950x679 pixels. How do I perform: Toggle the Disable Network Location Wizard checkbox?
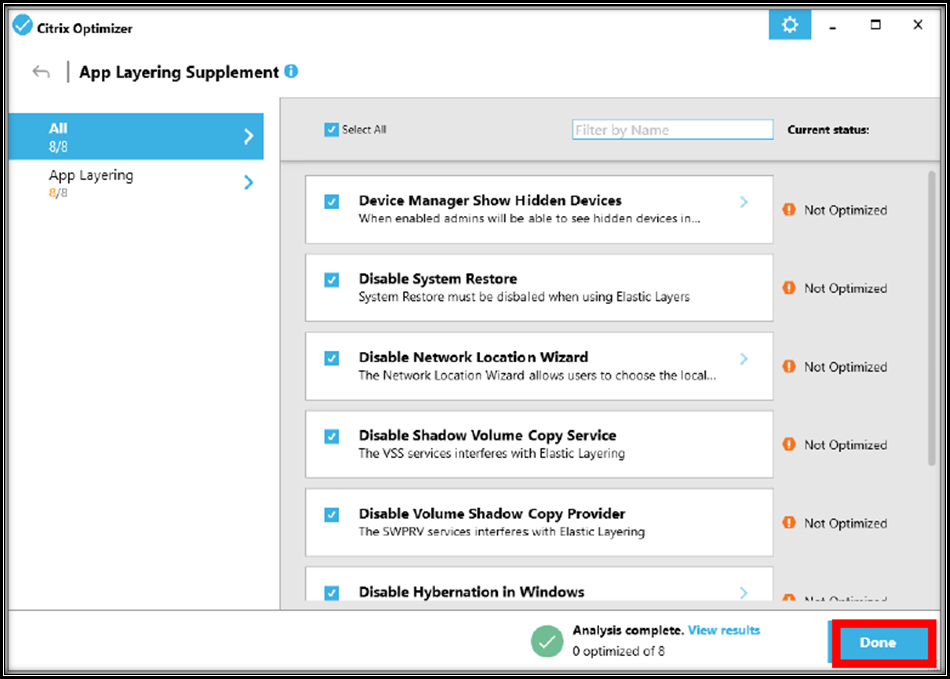(x=332, y=358)
